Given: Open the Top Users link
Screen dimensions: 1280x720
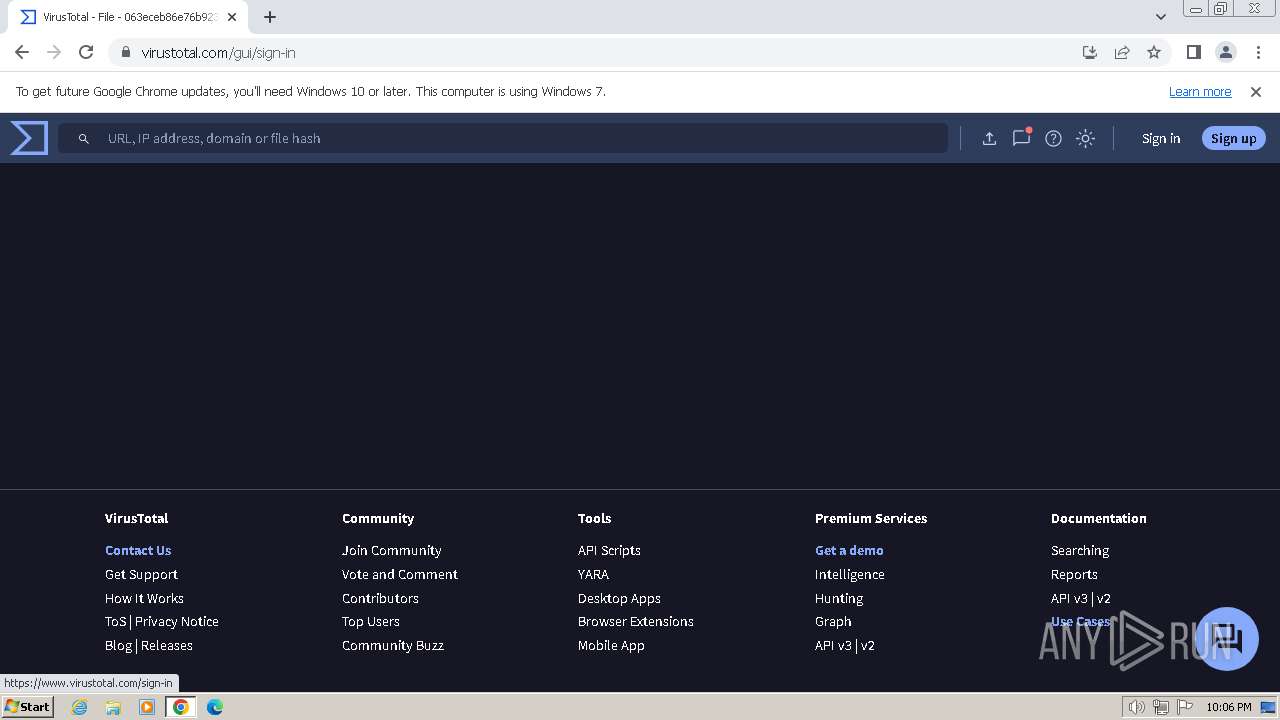Looking at the screenshot, I should point(370,621).
